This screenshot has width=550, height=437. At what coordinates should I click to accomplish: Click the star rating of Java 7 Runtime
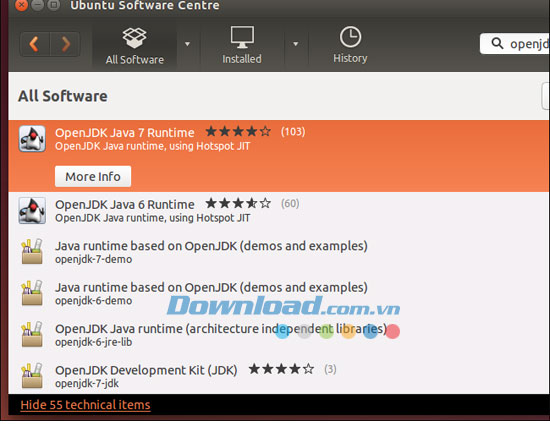coord(238,132)
